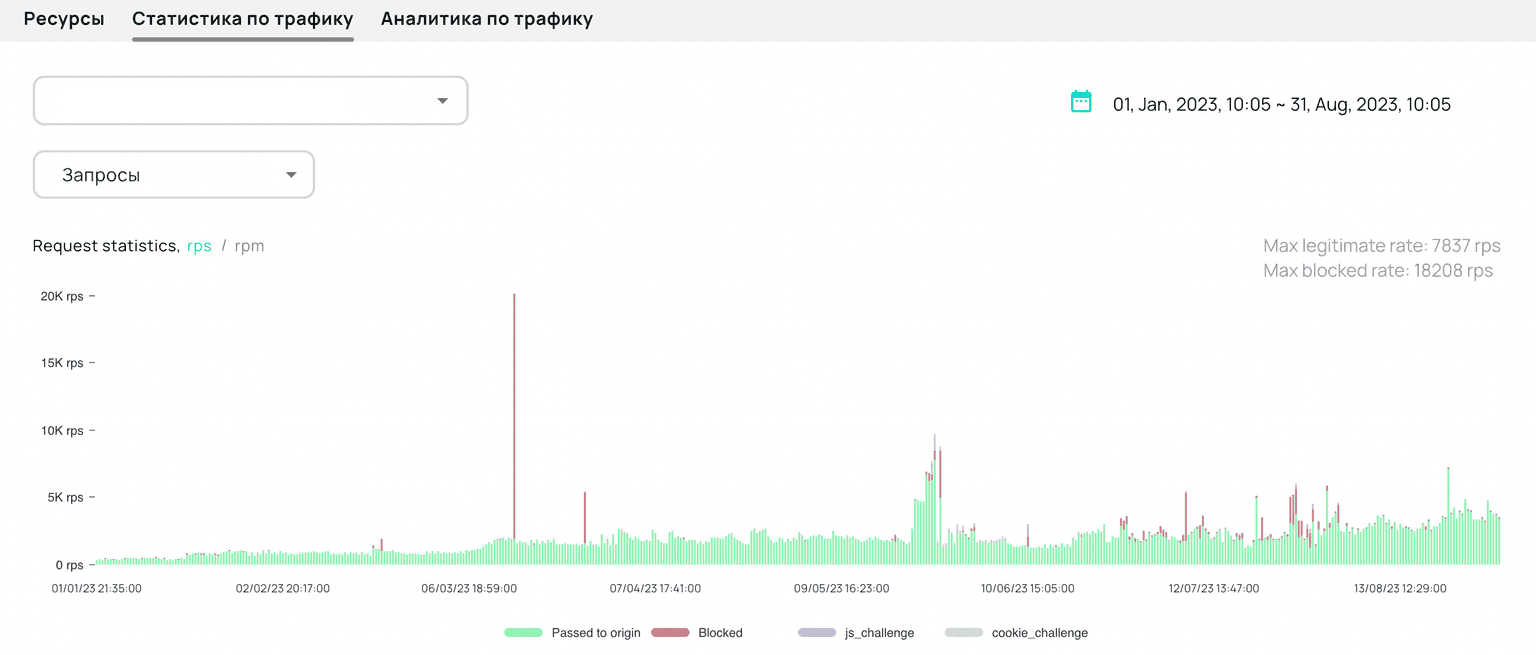Switch chart units to rpm
The width and height of the screenshot is (1536, 655).
(249, 246)
